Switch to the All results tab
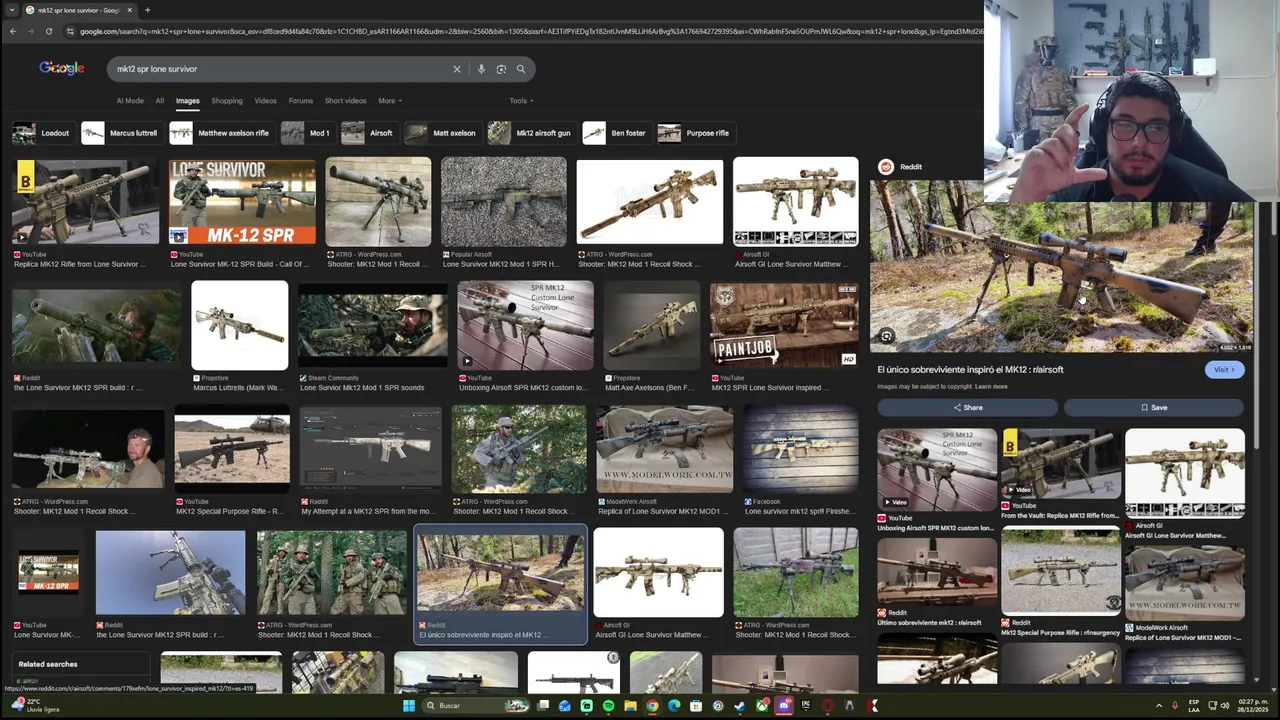This screenshot has height=720, width=1280. point(159,101)
